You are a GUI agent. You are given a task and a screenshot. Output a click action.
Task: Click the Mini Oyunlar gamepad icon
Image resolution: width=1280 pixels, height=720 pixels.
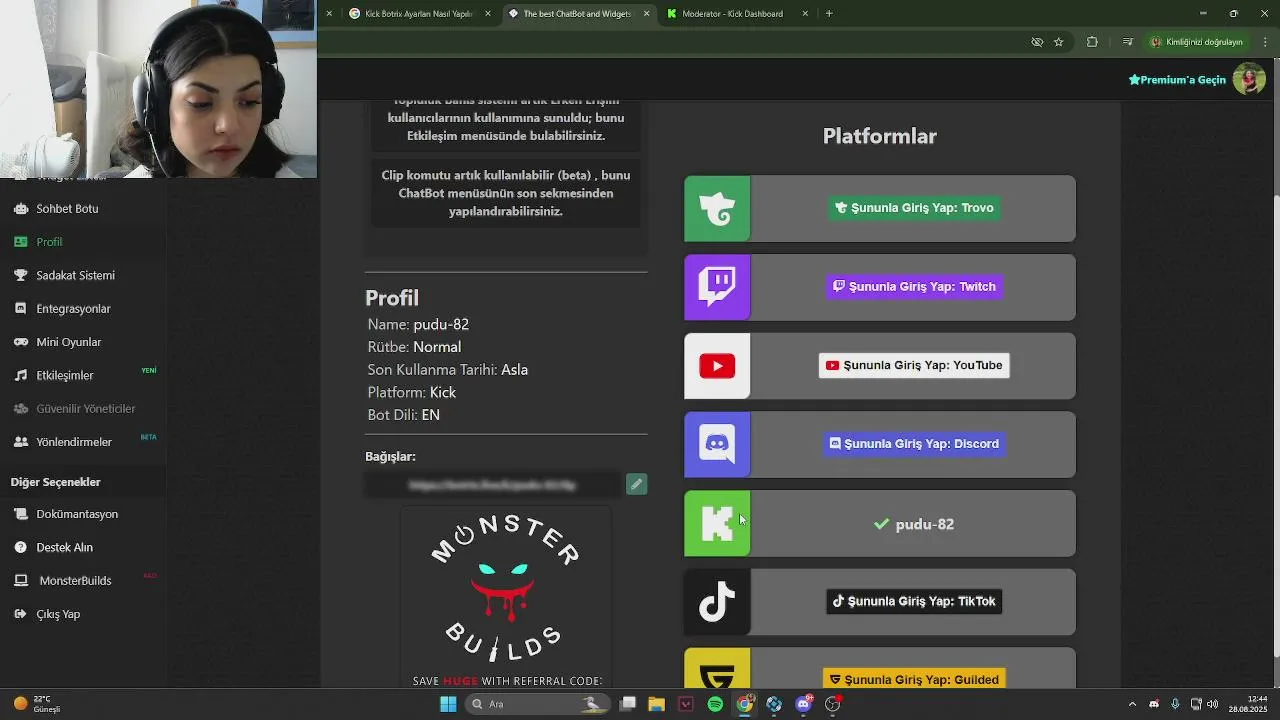tap(20, 342)
